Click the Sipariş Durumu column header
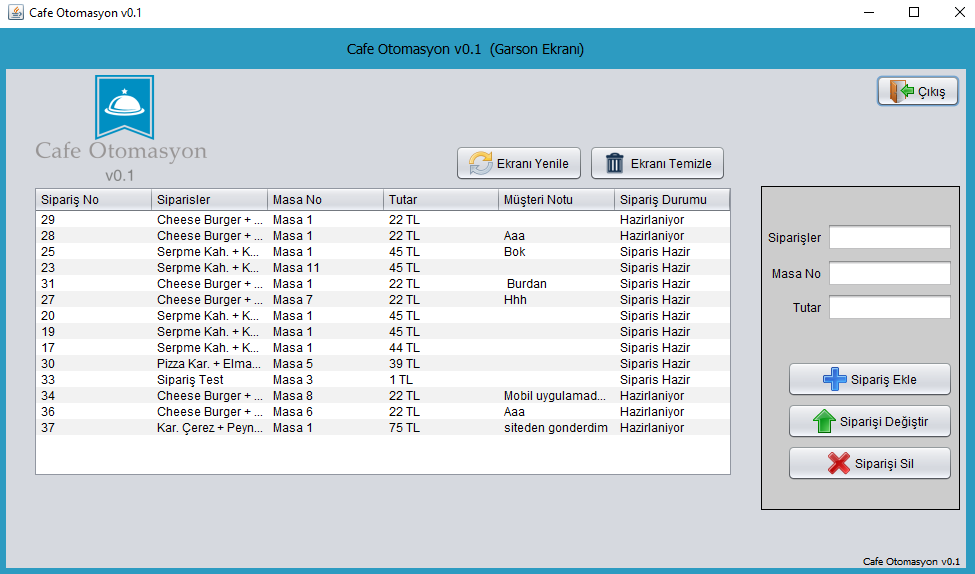Image resolution: width=975 pixels, height=574 pixels. coord(671,200)
